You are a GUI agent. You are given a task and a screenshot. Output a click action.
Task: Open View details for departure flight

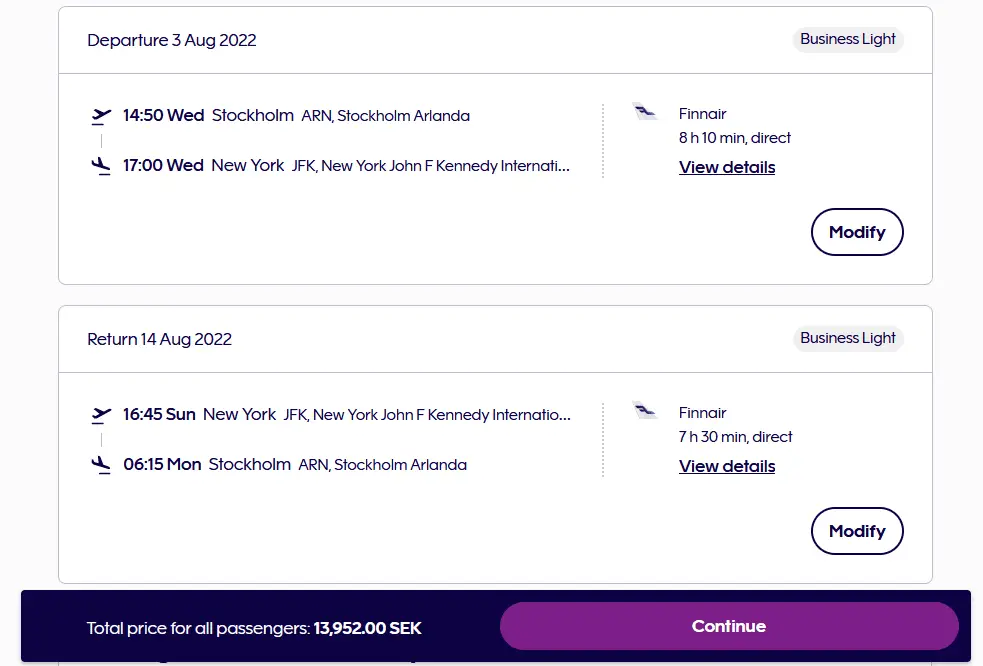click(727, 167)
